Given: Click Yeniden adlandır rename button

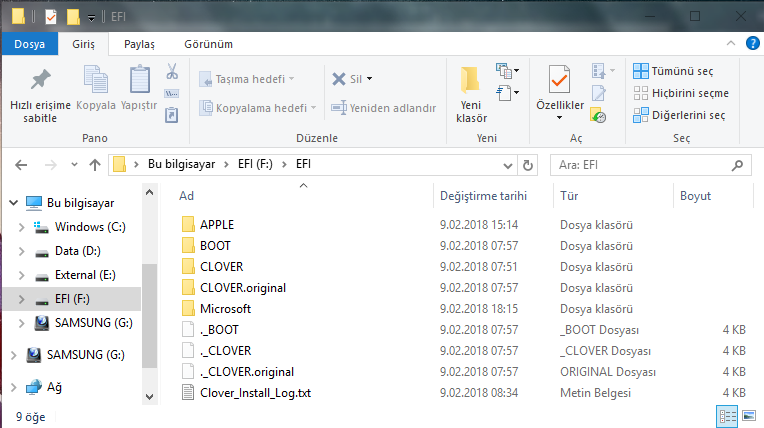Looking at the screenshot, I should (x=383, y=108).
